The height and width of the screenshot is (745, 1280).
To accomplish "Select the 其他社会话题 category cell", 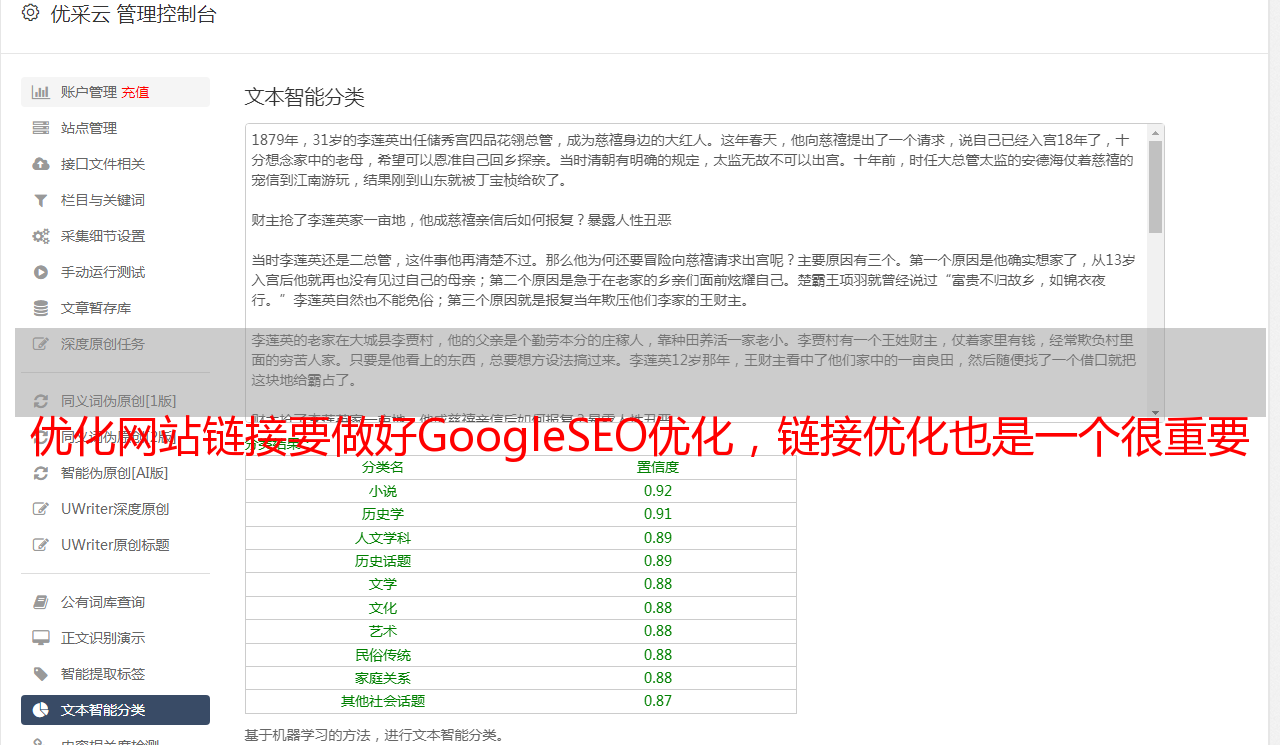I will [x=383, y=701].
